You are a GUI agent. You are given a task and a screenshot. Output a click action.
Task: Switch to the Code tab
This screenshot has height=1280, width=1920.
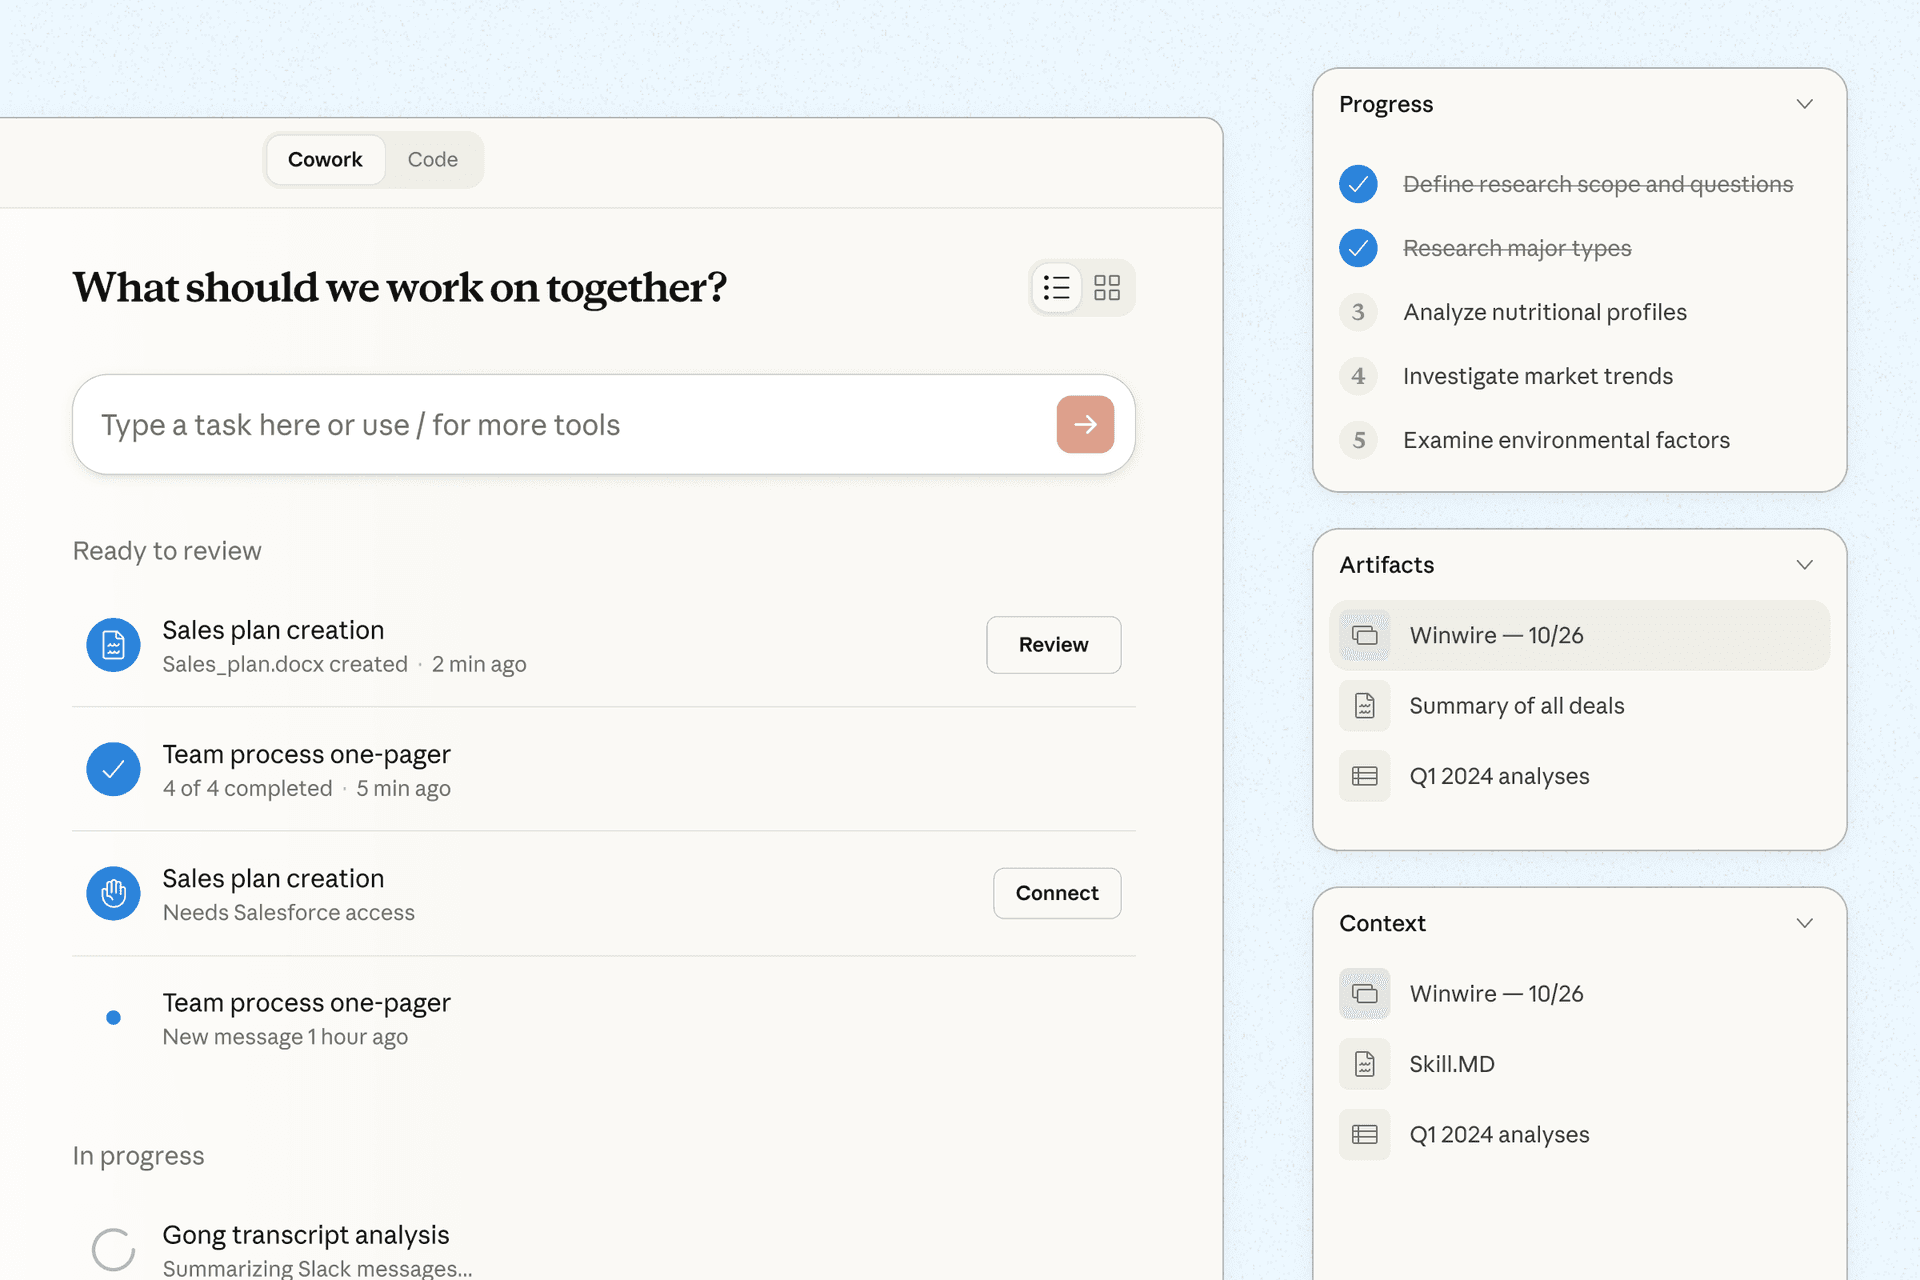[432, 160]
